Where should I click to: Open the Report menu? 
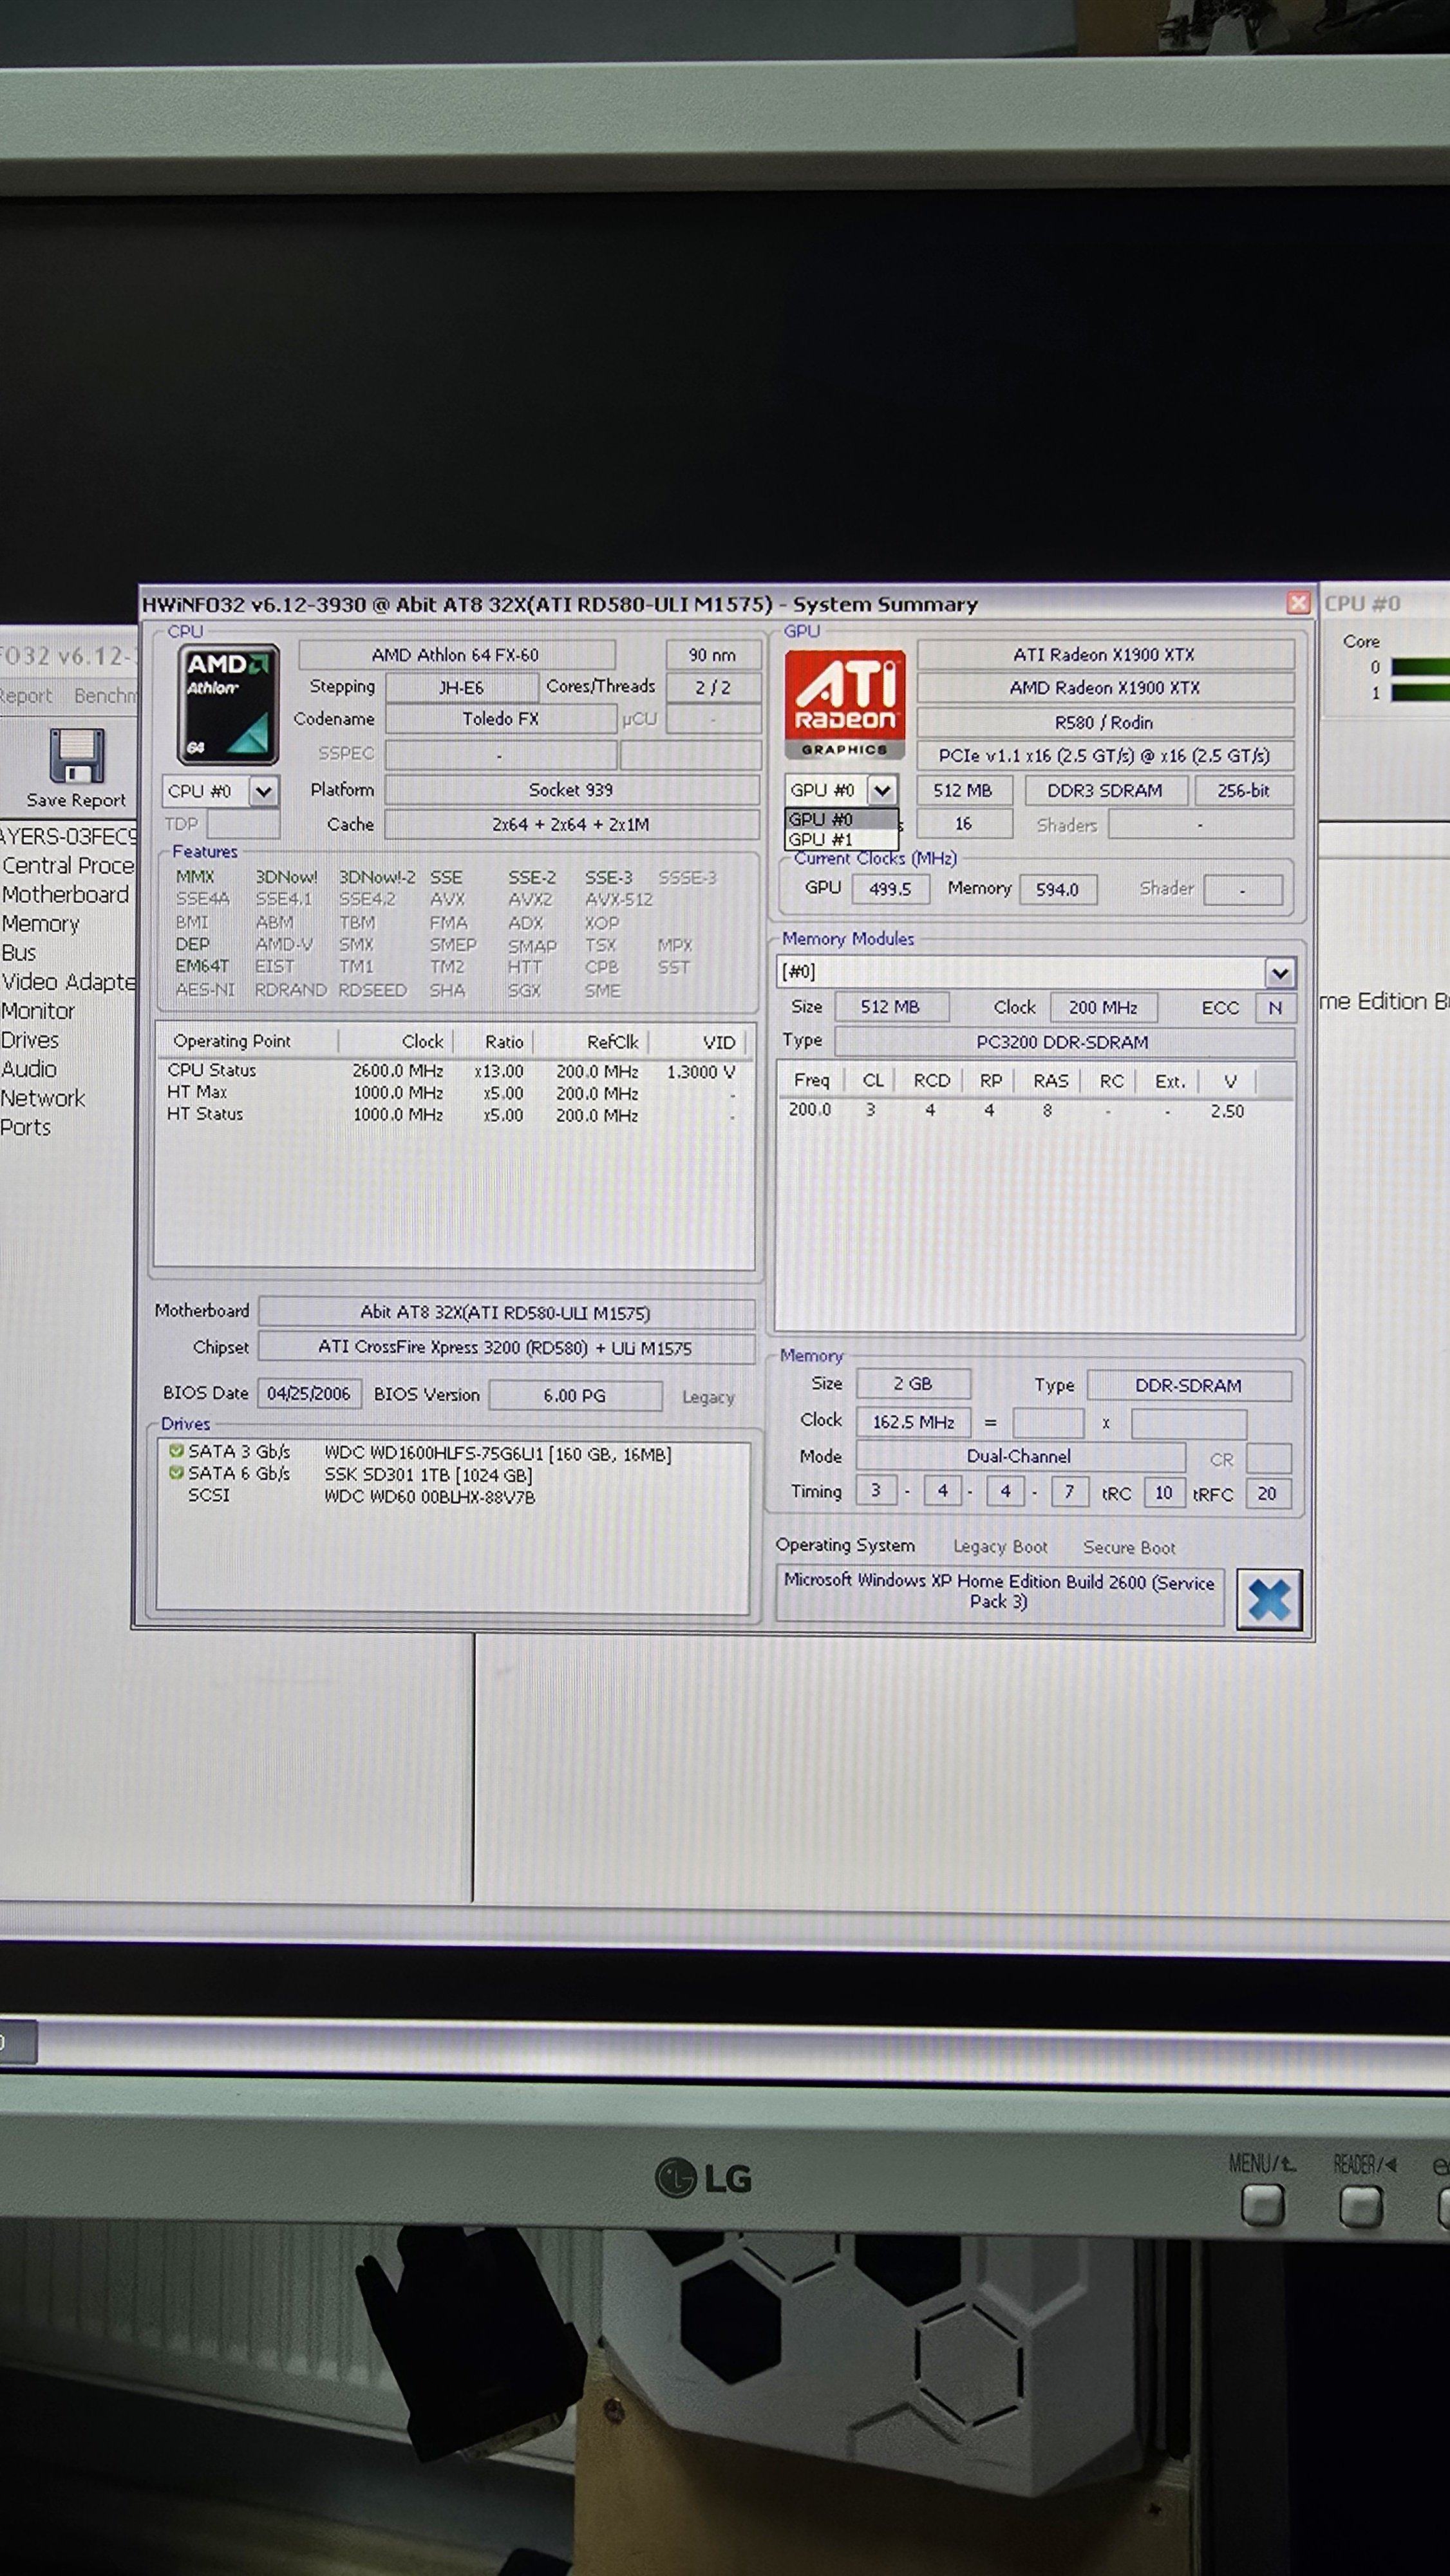[x=26, y=696]
